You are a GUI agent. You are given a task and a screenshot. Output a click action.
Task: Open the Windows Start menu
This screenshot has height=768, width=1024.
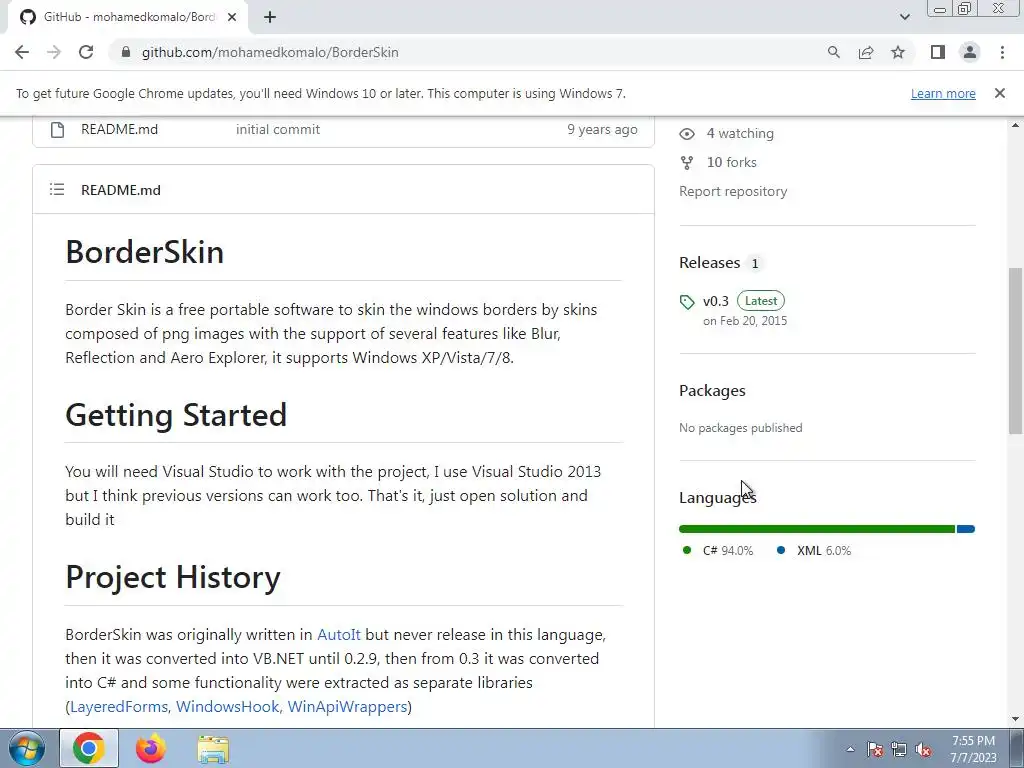(x=26, y=748)
